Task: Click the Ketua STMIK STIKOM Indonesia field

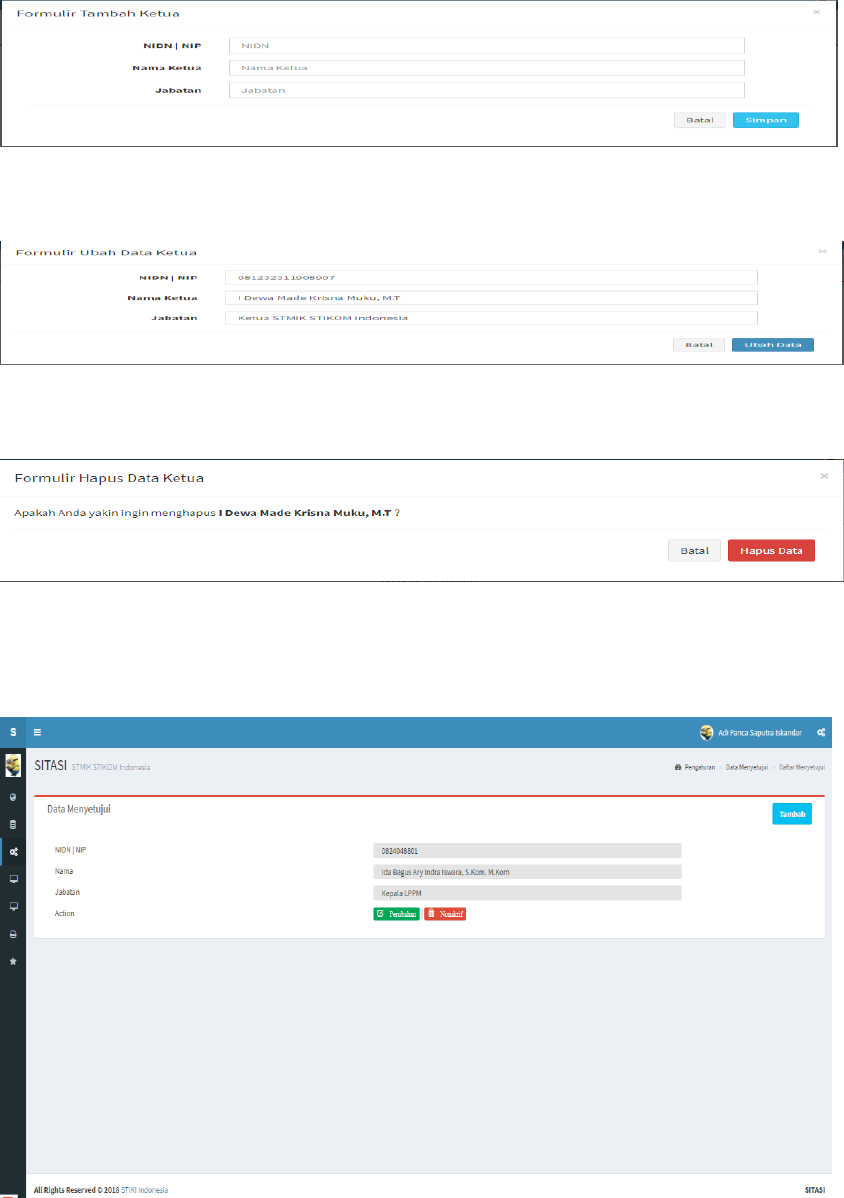Action: [491, 318]
